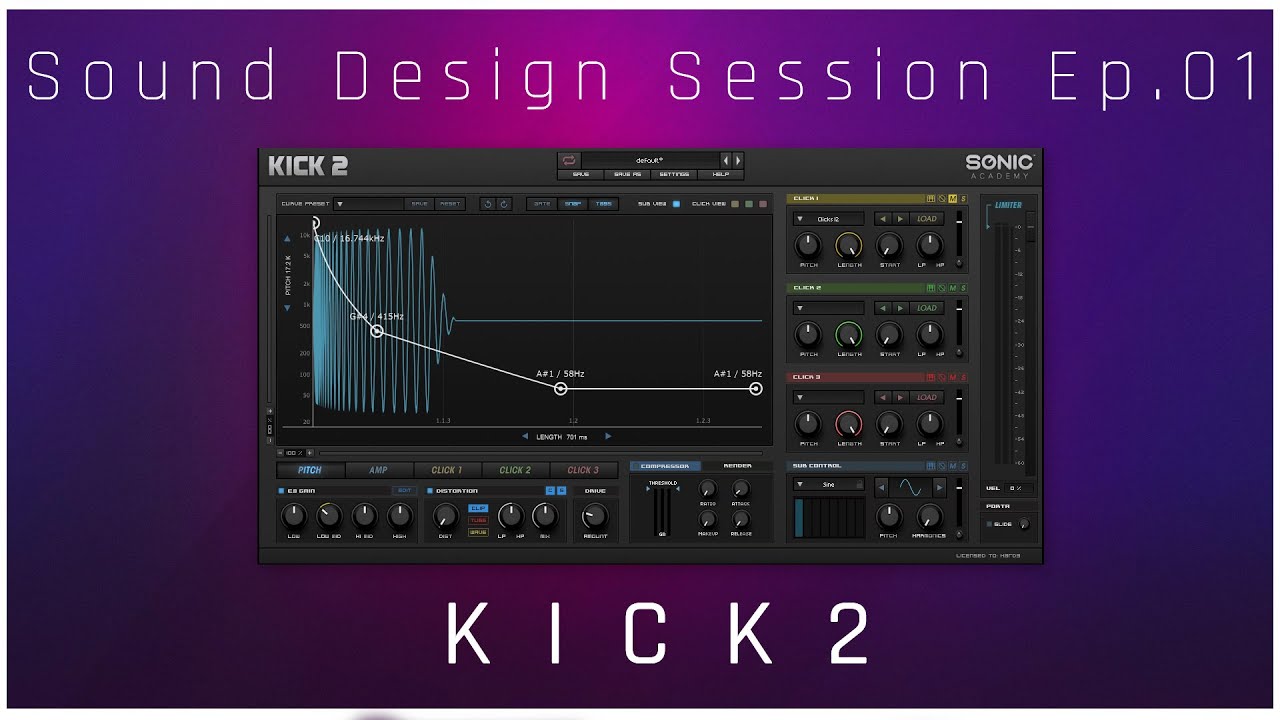Click the Click 2 Length knob

pos(848,334)
